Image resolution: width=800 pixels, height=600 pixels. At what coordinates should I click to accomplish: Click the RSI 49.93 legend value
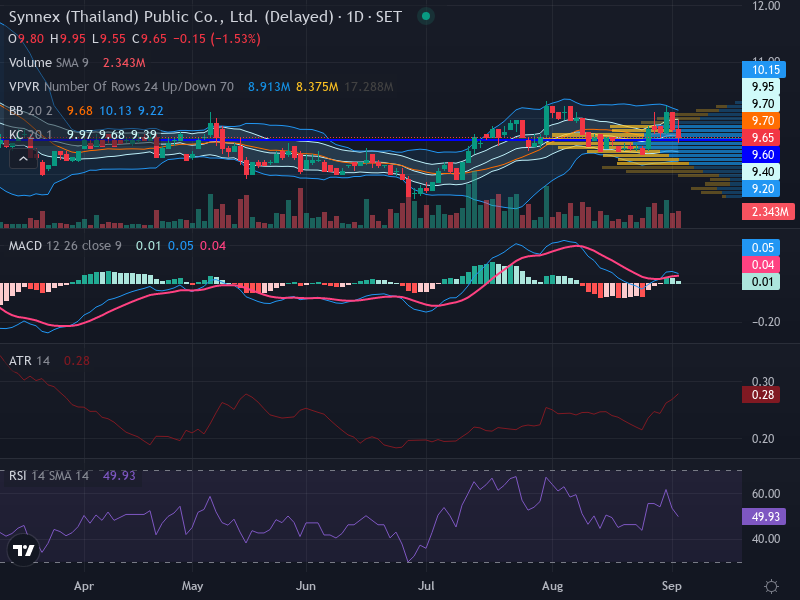(119, 476)
